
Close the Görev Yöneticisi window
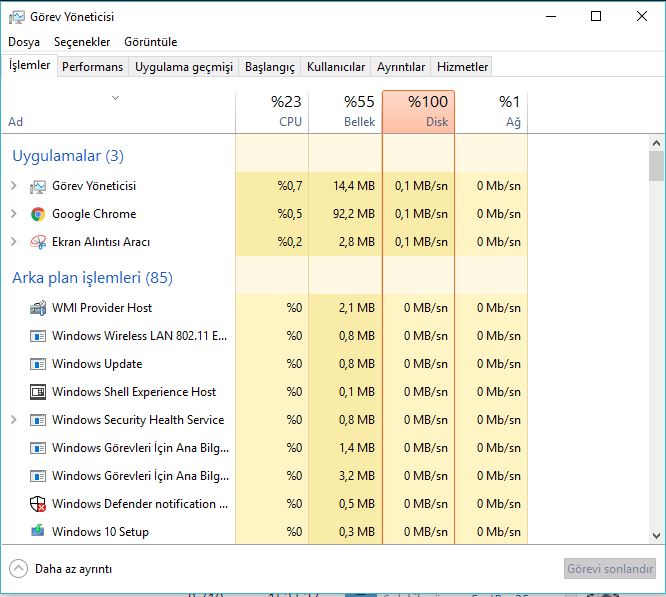coord(642,17)
